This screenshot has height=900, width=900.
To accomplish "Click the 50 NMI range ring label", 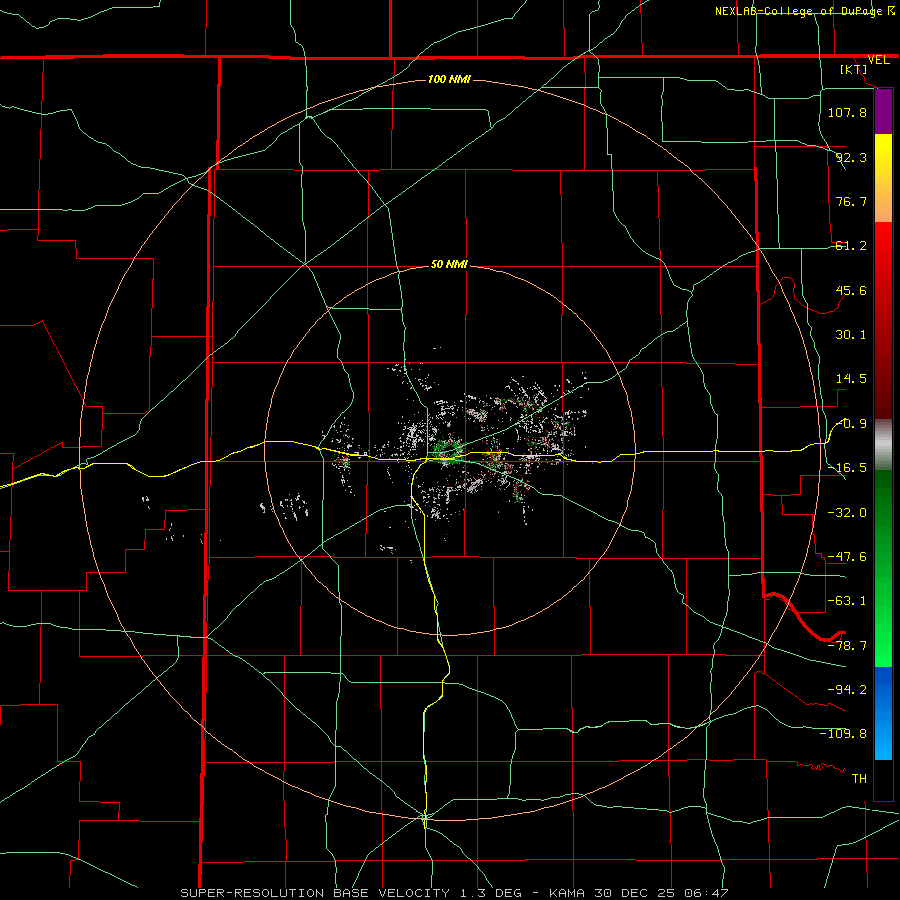I will pyautogui.click(x=449, y=265).
